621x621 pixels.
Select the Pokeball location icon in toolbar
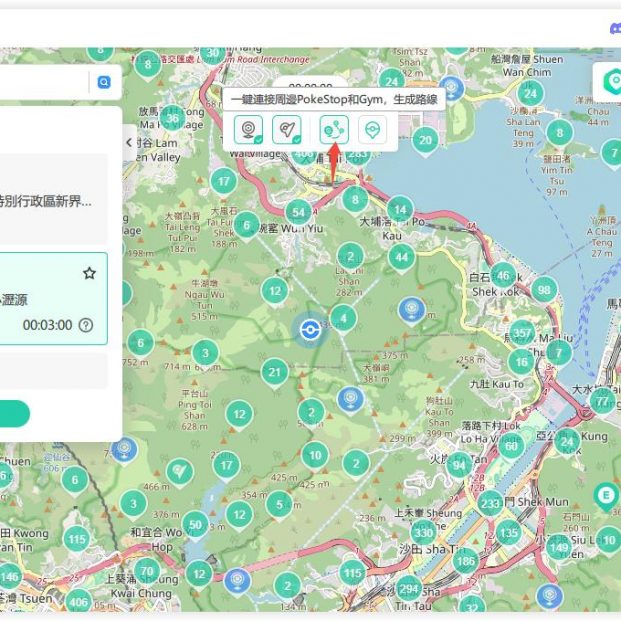[372, 129]
